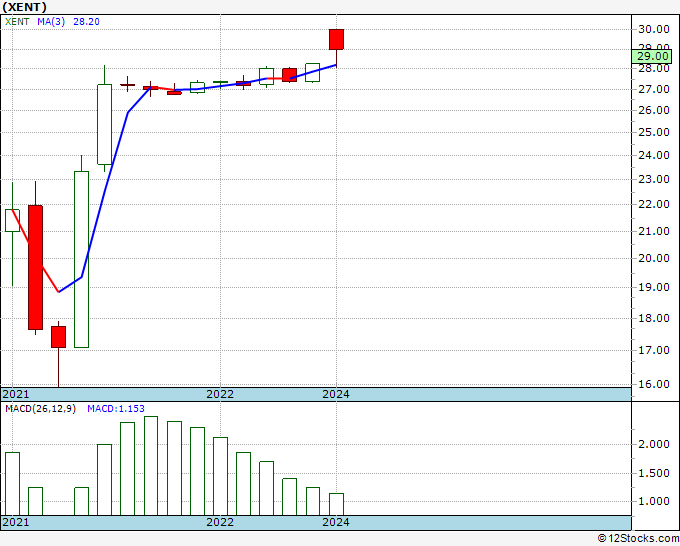Click the 1.000 MACD axis label

pos(654,501)
